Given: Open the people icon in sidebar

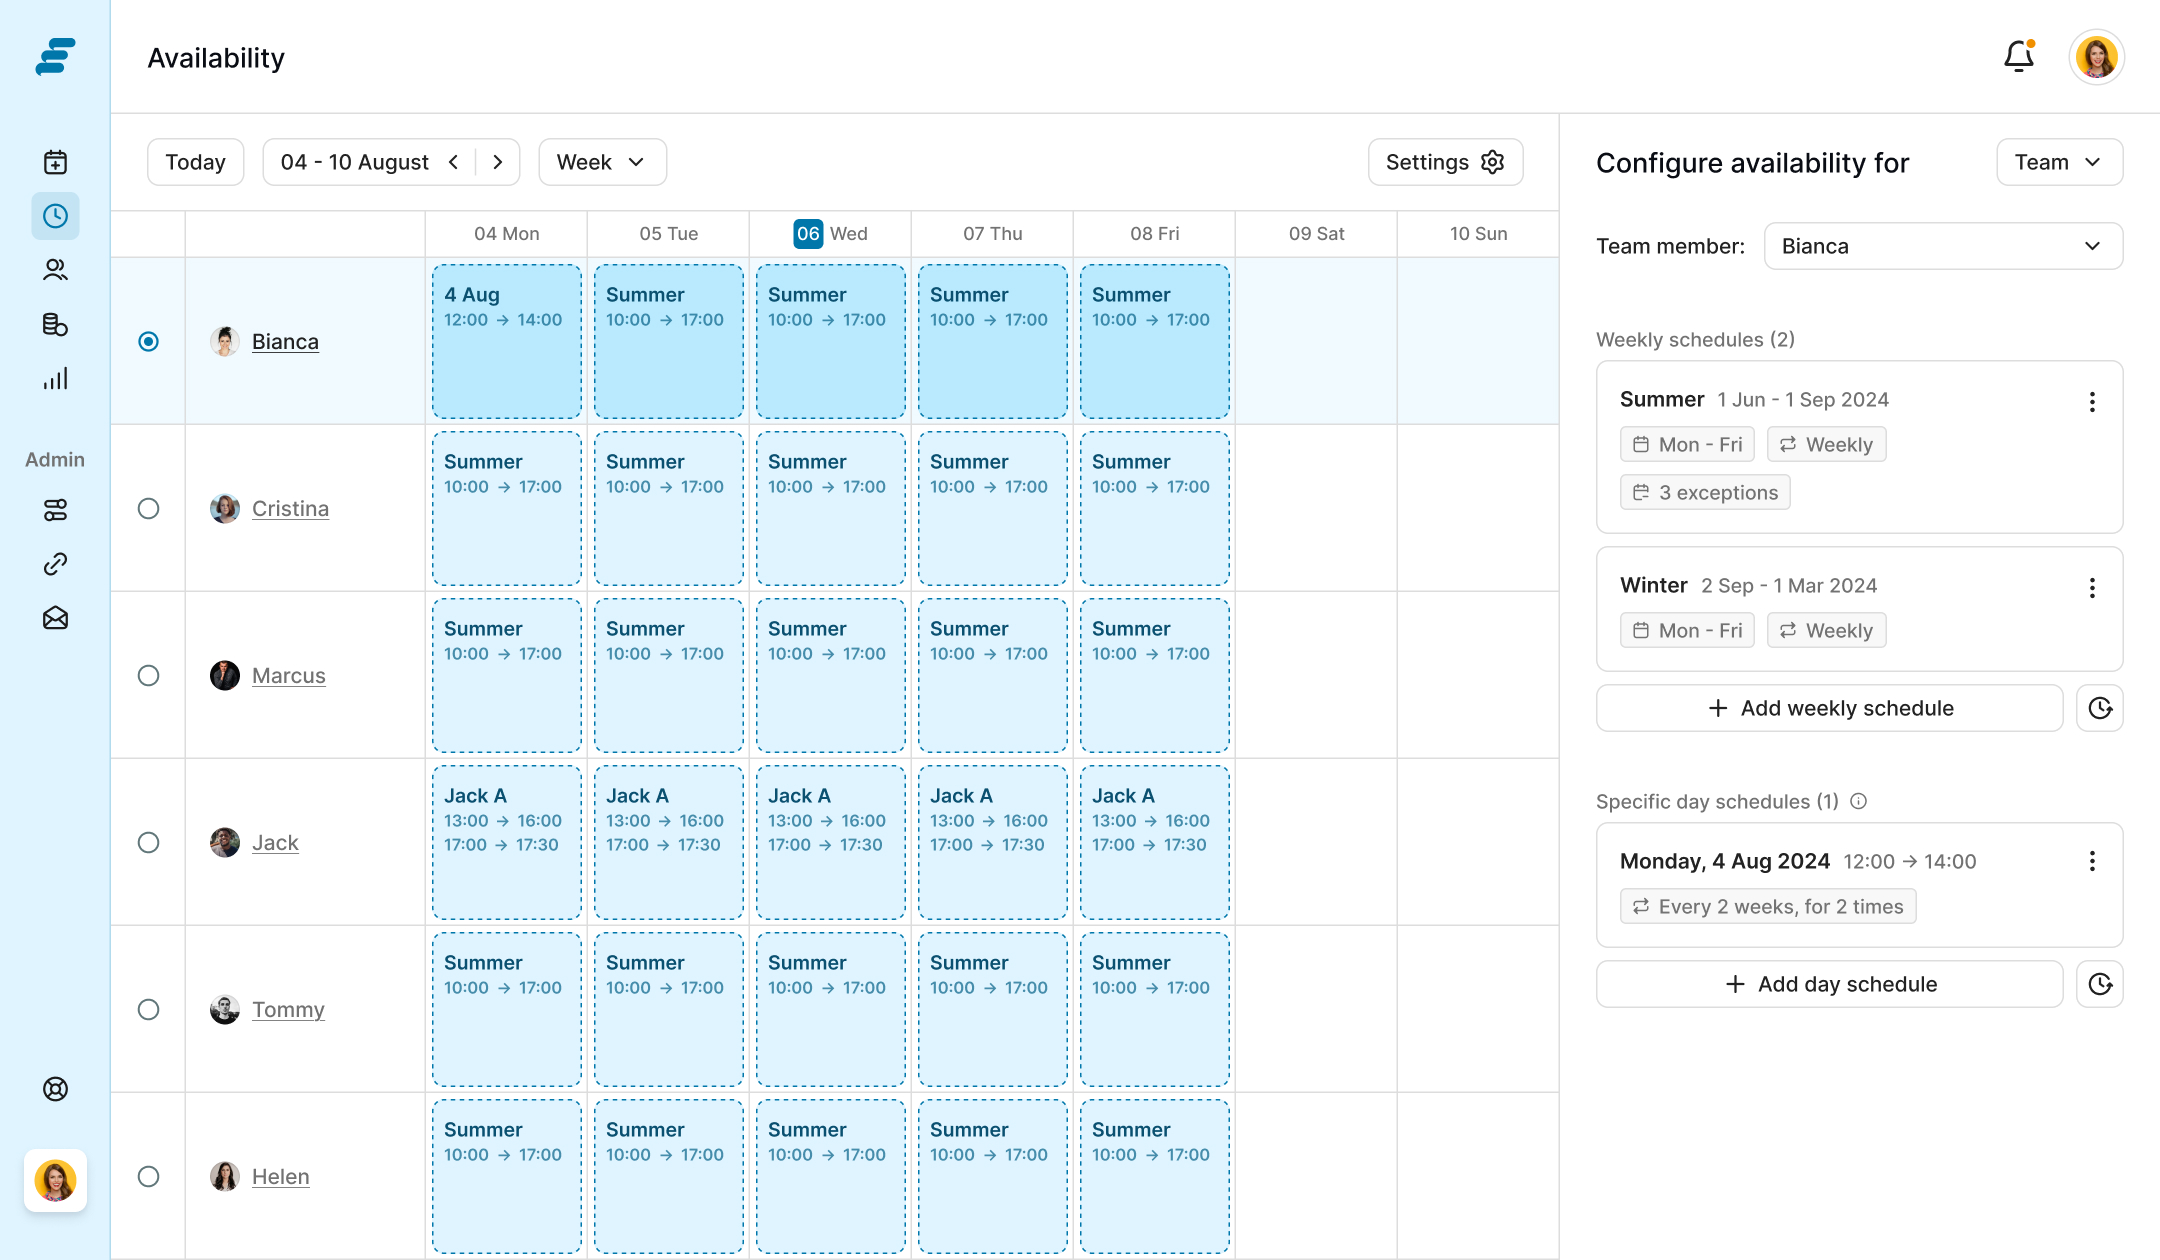Looking at the screenshot, I should pyautogui.click(x=55, y=270).
